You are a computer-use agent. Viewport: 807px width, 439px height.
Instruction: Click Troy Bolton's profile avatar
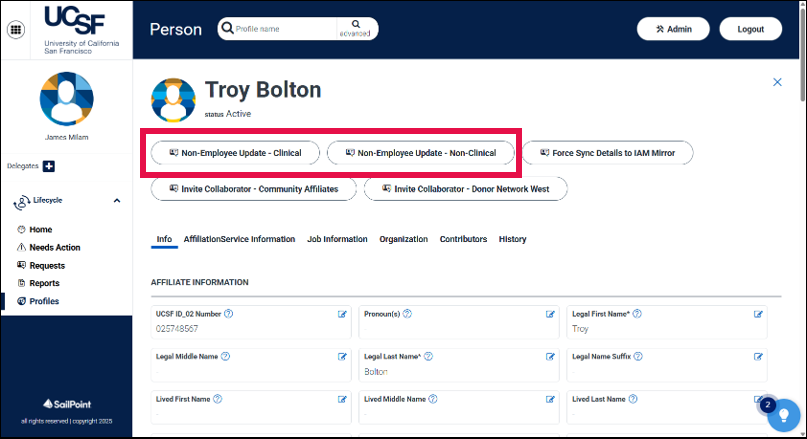(173, 100)
